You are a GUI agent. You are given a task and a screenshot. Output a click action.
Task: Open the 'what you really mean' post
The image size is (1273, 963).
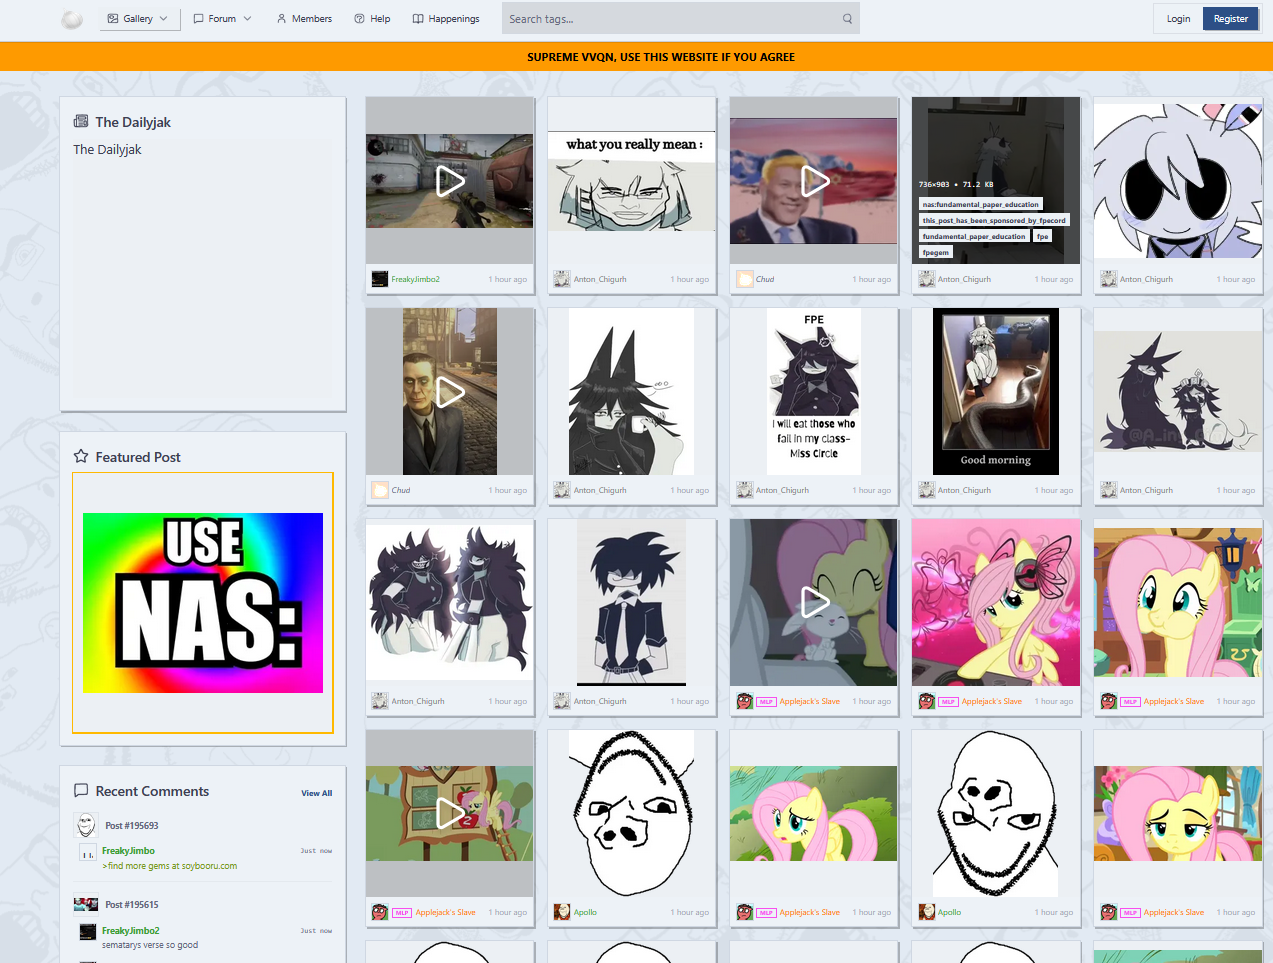coord(632,181)
